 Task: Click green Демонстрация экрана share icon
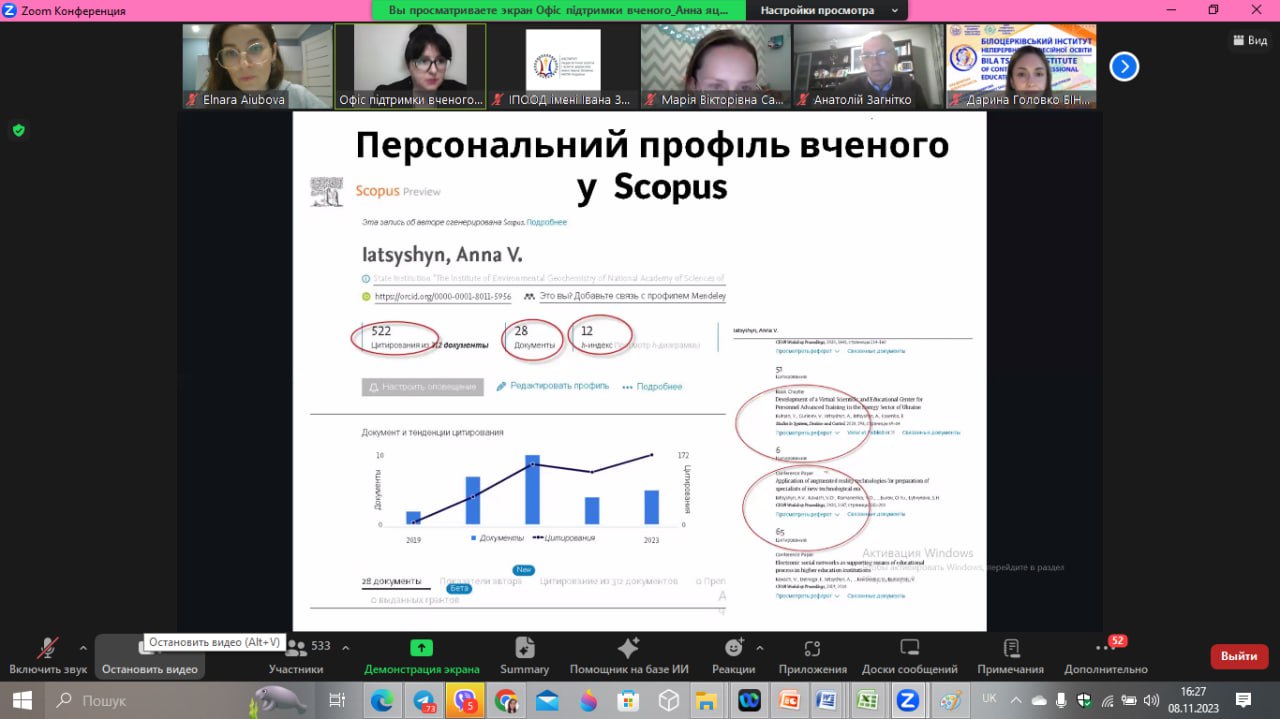click(x=422, y=647)
